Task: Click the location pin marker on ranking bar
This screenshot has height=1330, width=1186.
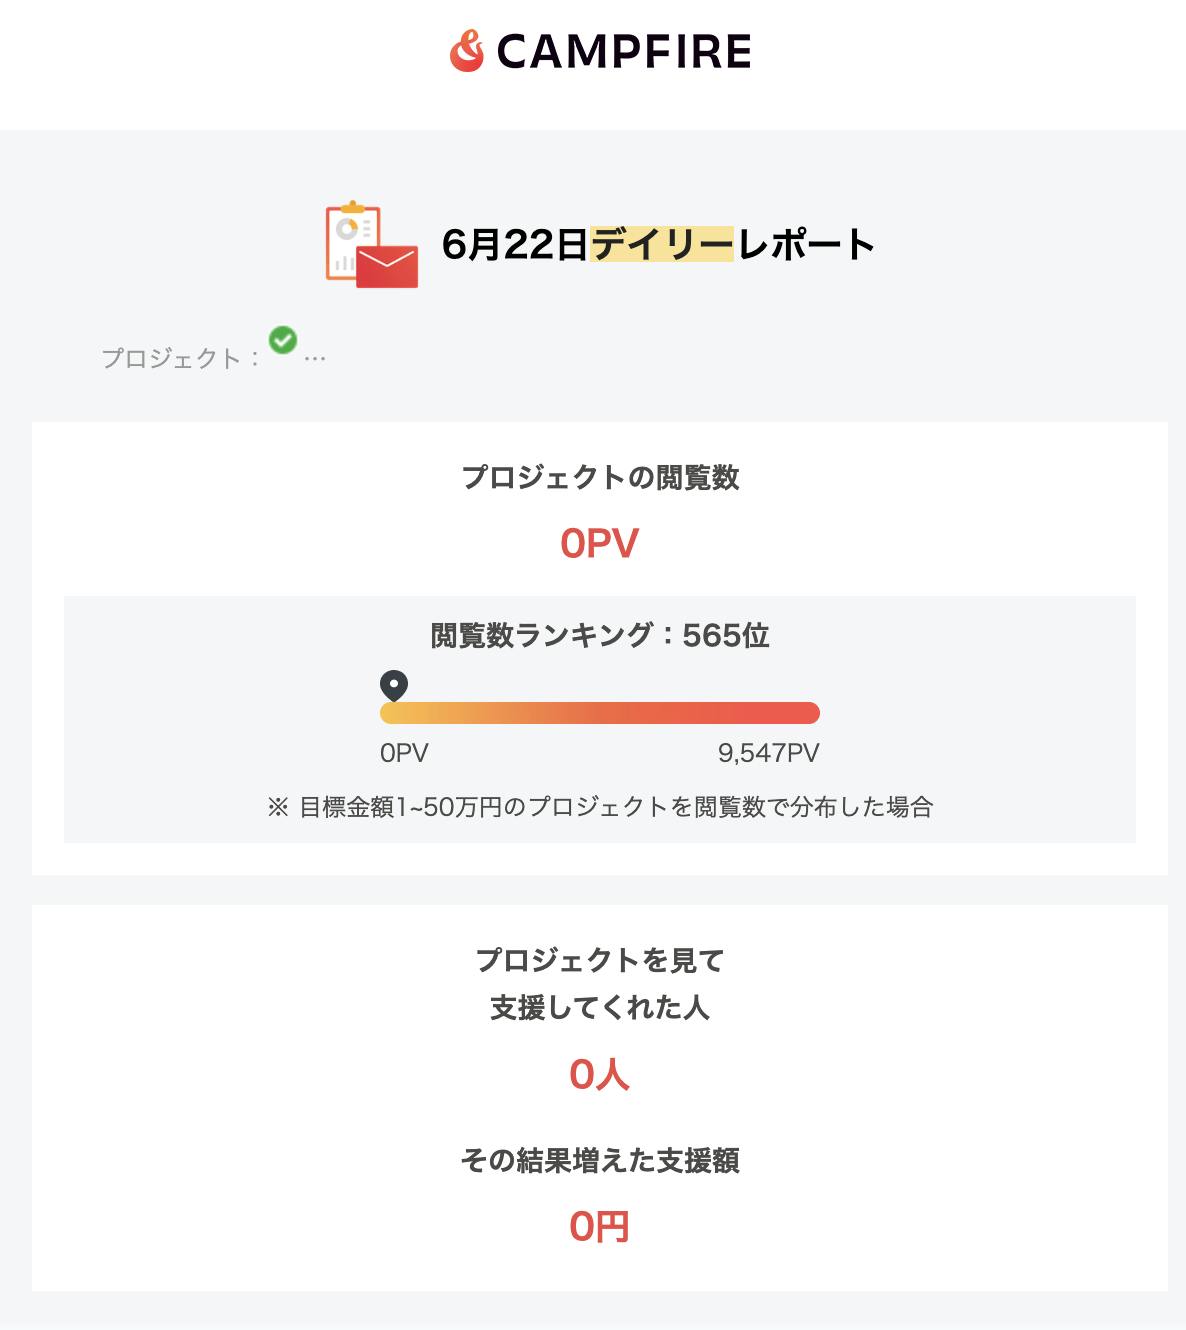Action: click(x=394, y=686)
